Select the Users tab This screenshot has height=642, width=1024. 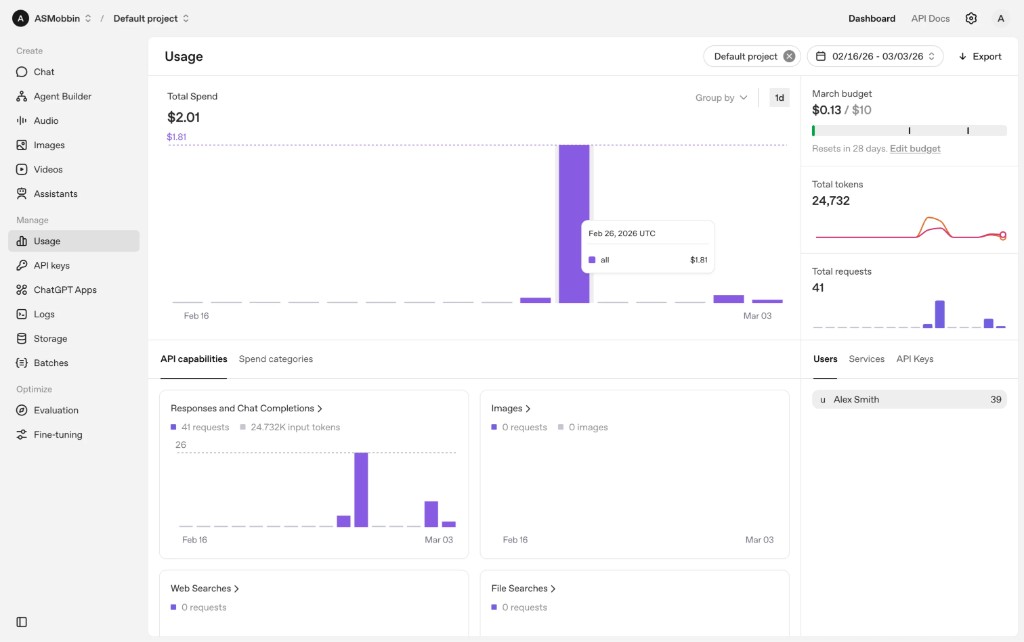(x=825, y=359)
